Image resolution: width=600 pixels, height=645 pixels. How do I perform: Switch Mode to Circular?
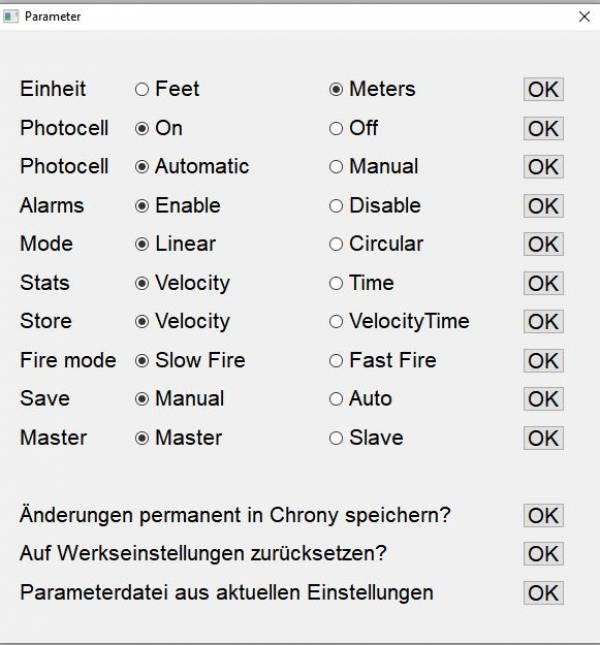336,244
